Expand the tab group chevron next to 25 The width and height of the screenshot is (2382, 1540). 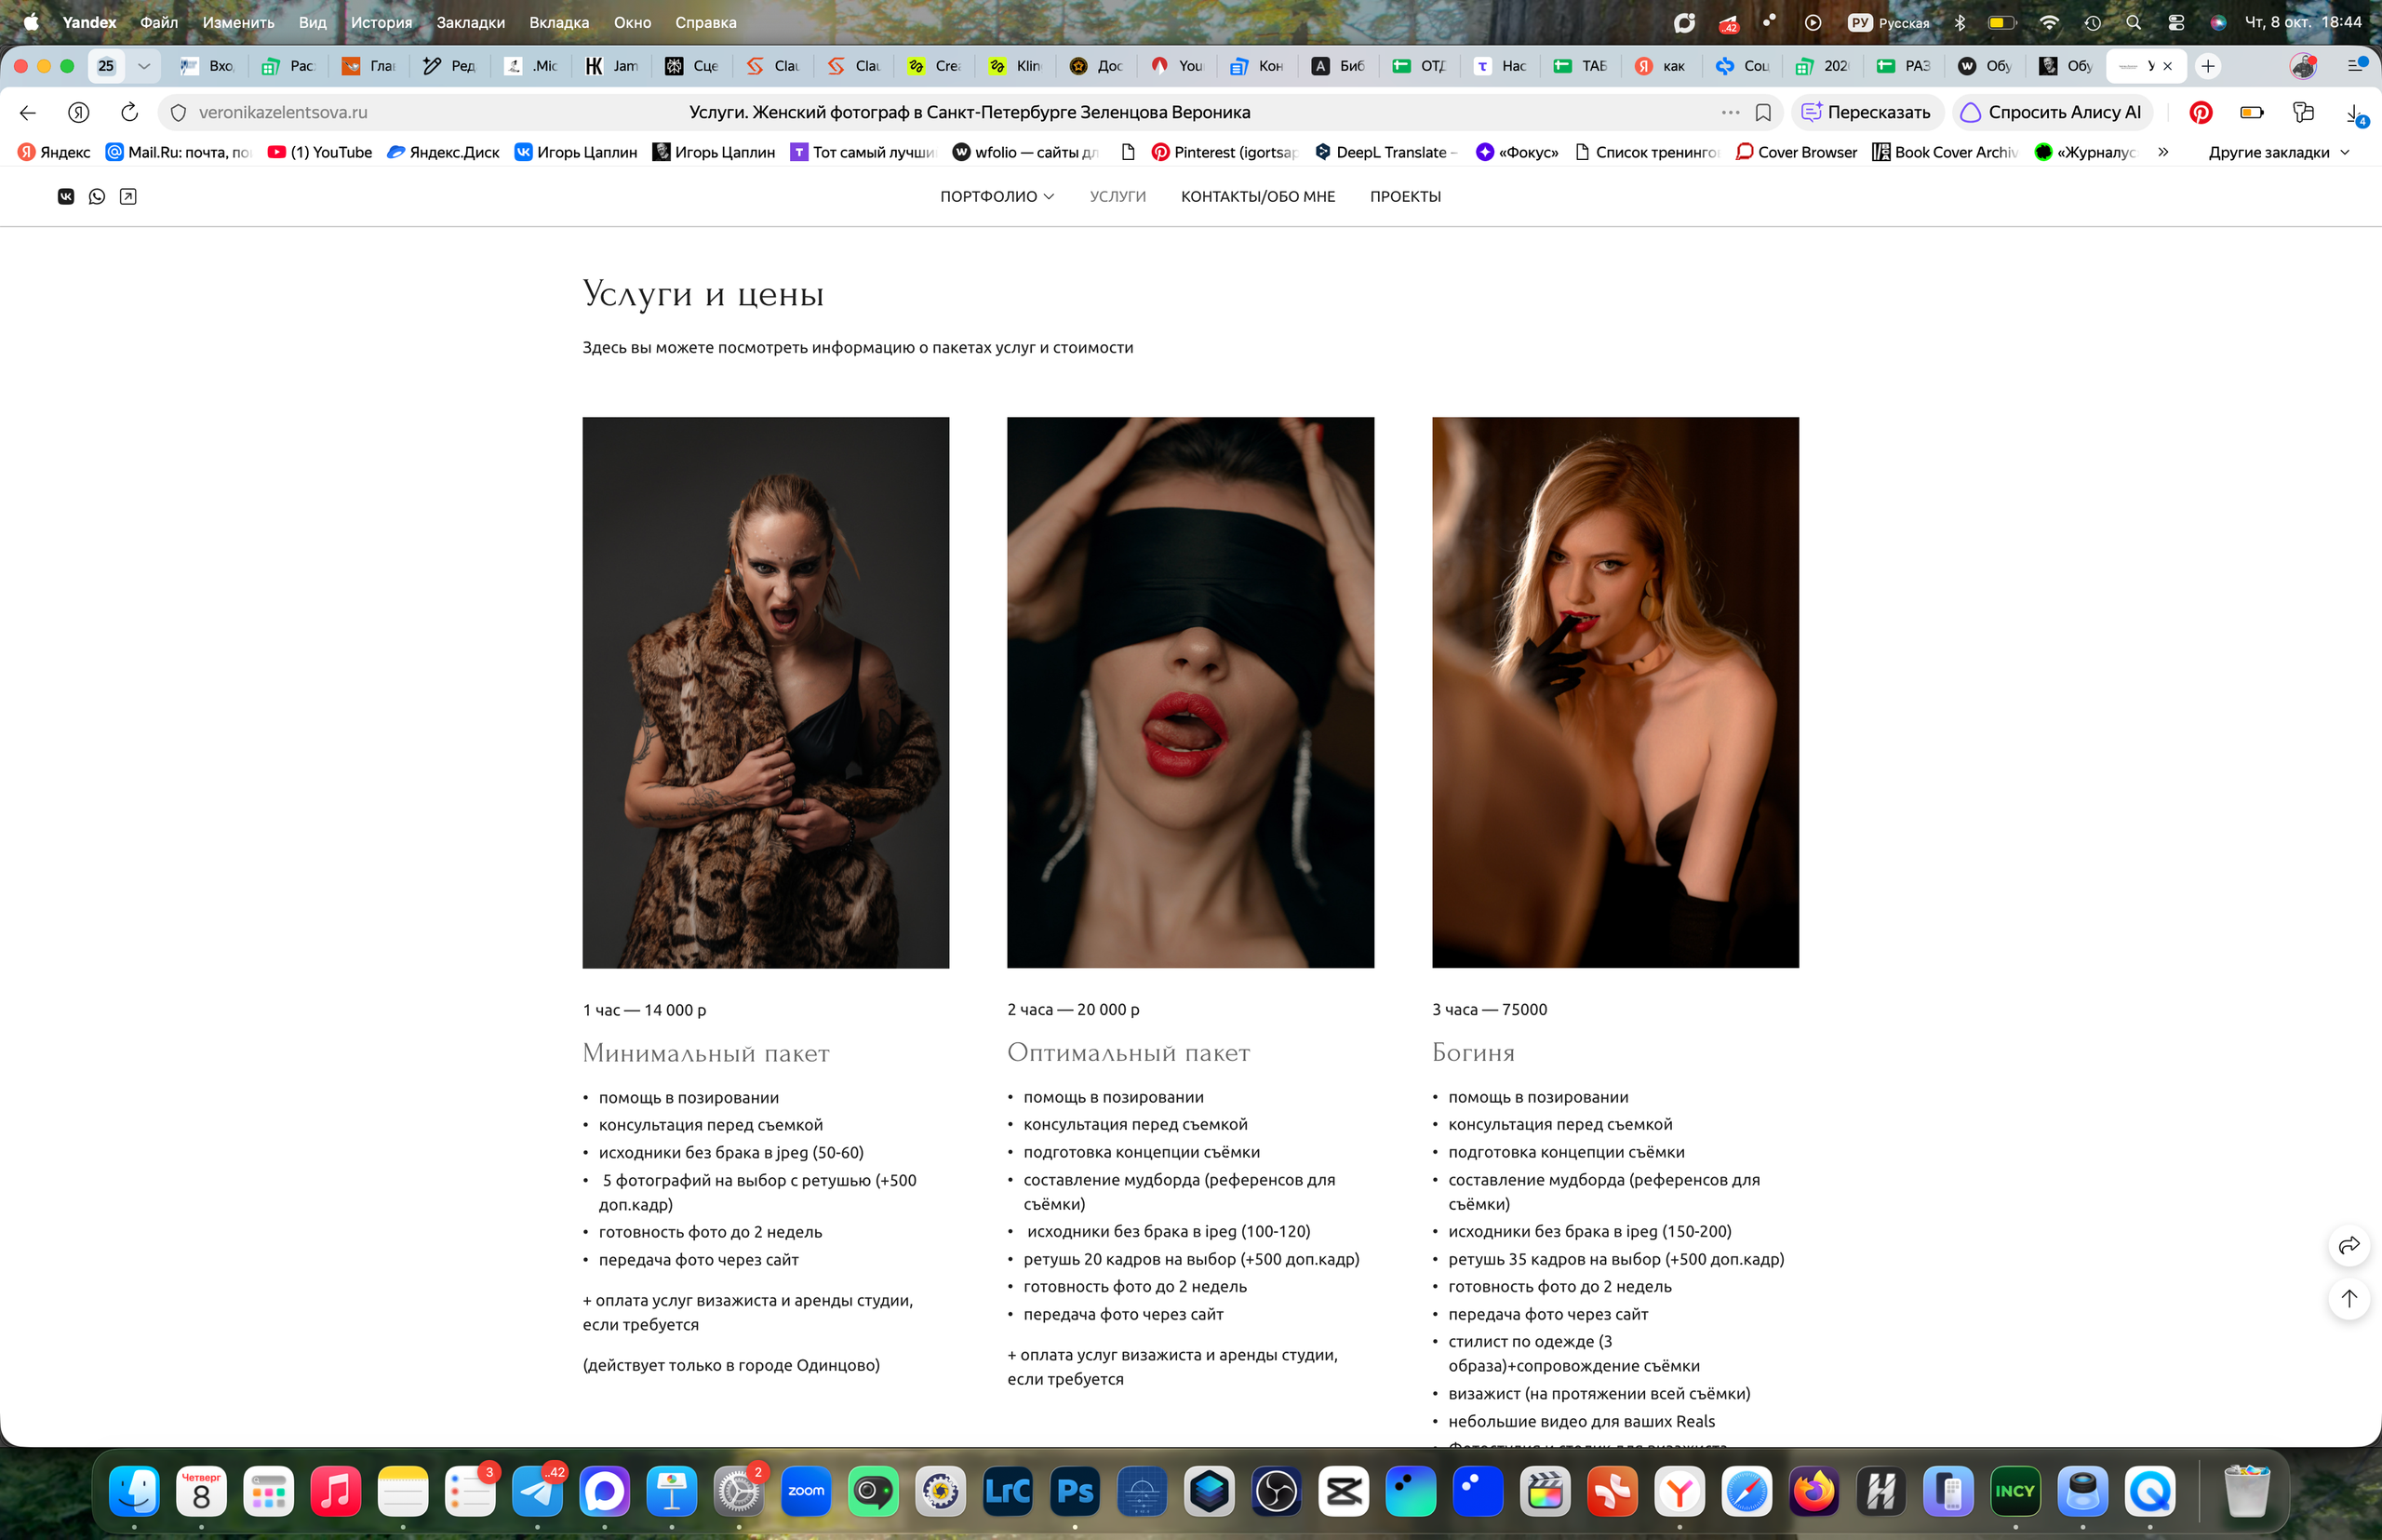tap(144, 66)
